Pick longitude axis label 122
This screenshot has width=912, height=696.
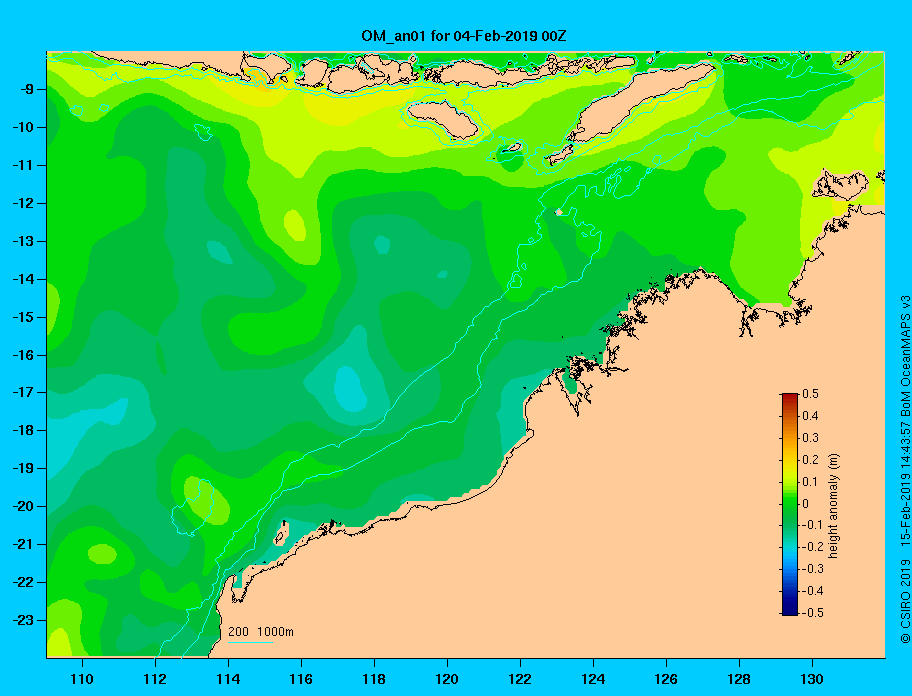pos(520,679)
